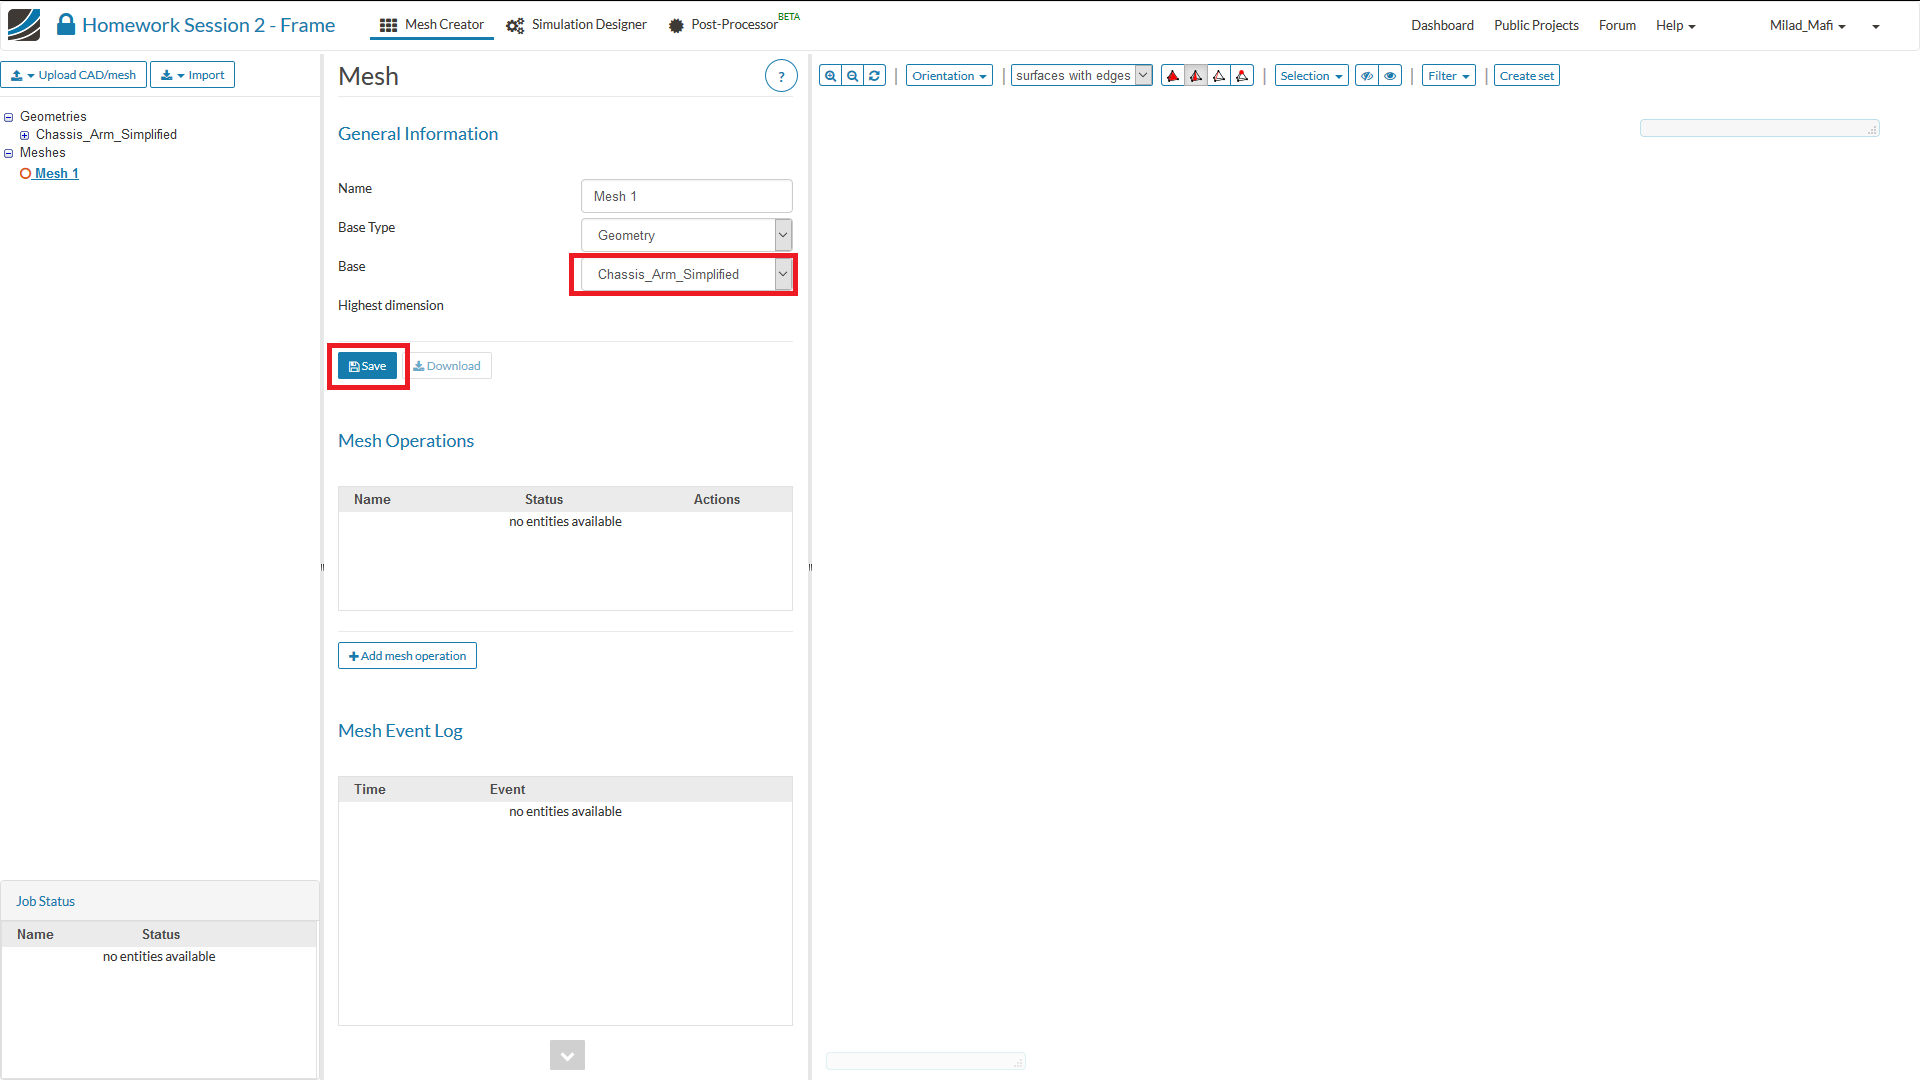Zoom in on the viewer
This screenshot has height=1080, width=1920.
(x=830, y=76)
